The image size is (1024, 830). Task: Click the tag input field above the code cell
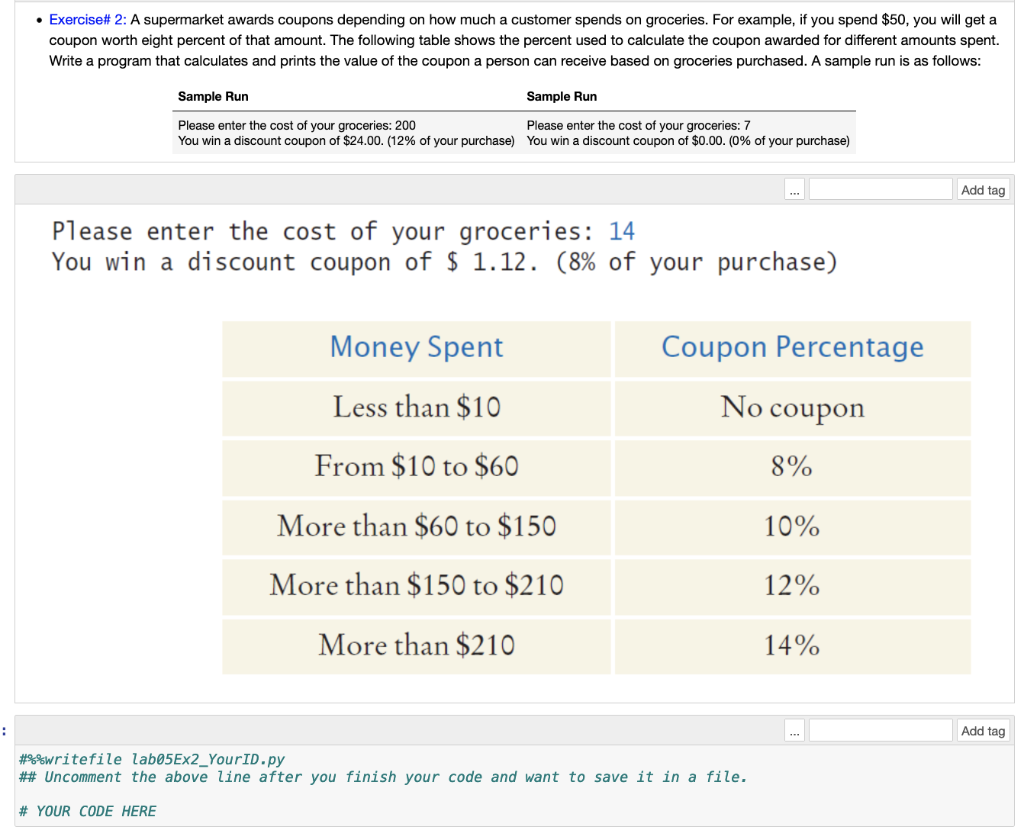[x=880, y=730]
